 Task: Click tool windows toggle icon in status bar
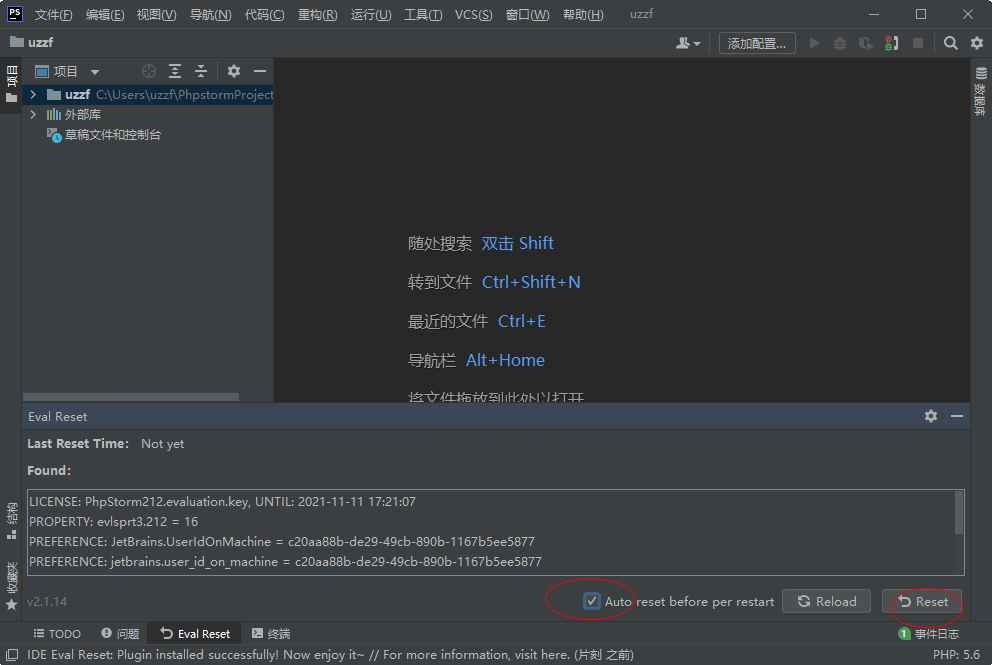point(12,654)
